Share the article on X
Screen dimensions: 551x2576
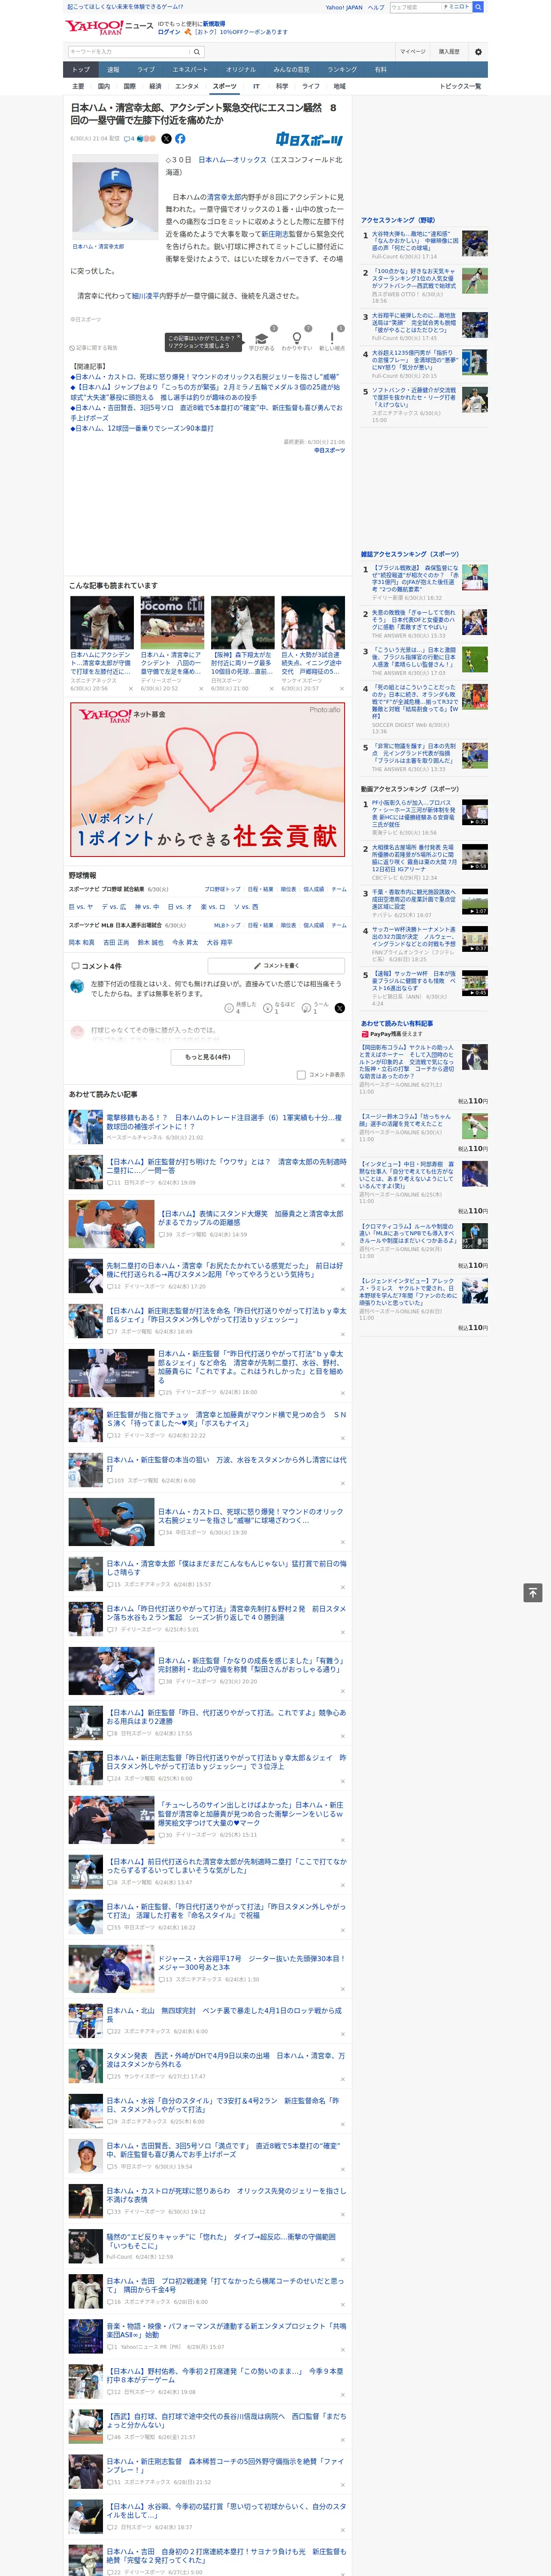(166, 139)
